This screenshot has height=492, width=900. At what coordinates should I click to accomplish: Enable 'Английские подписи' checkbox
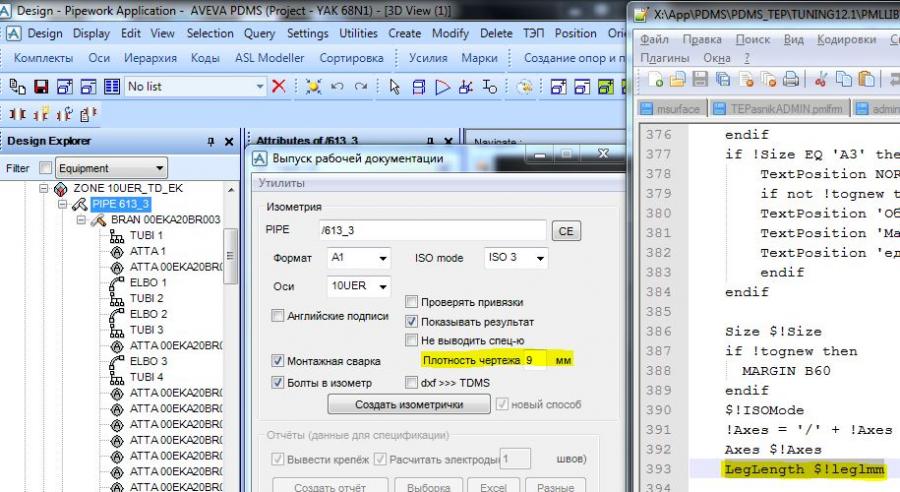[277, 315]
